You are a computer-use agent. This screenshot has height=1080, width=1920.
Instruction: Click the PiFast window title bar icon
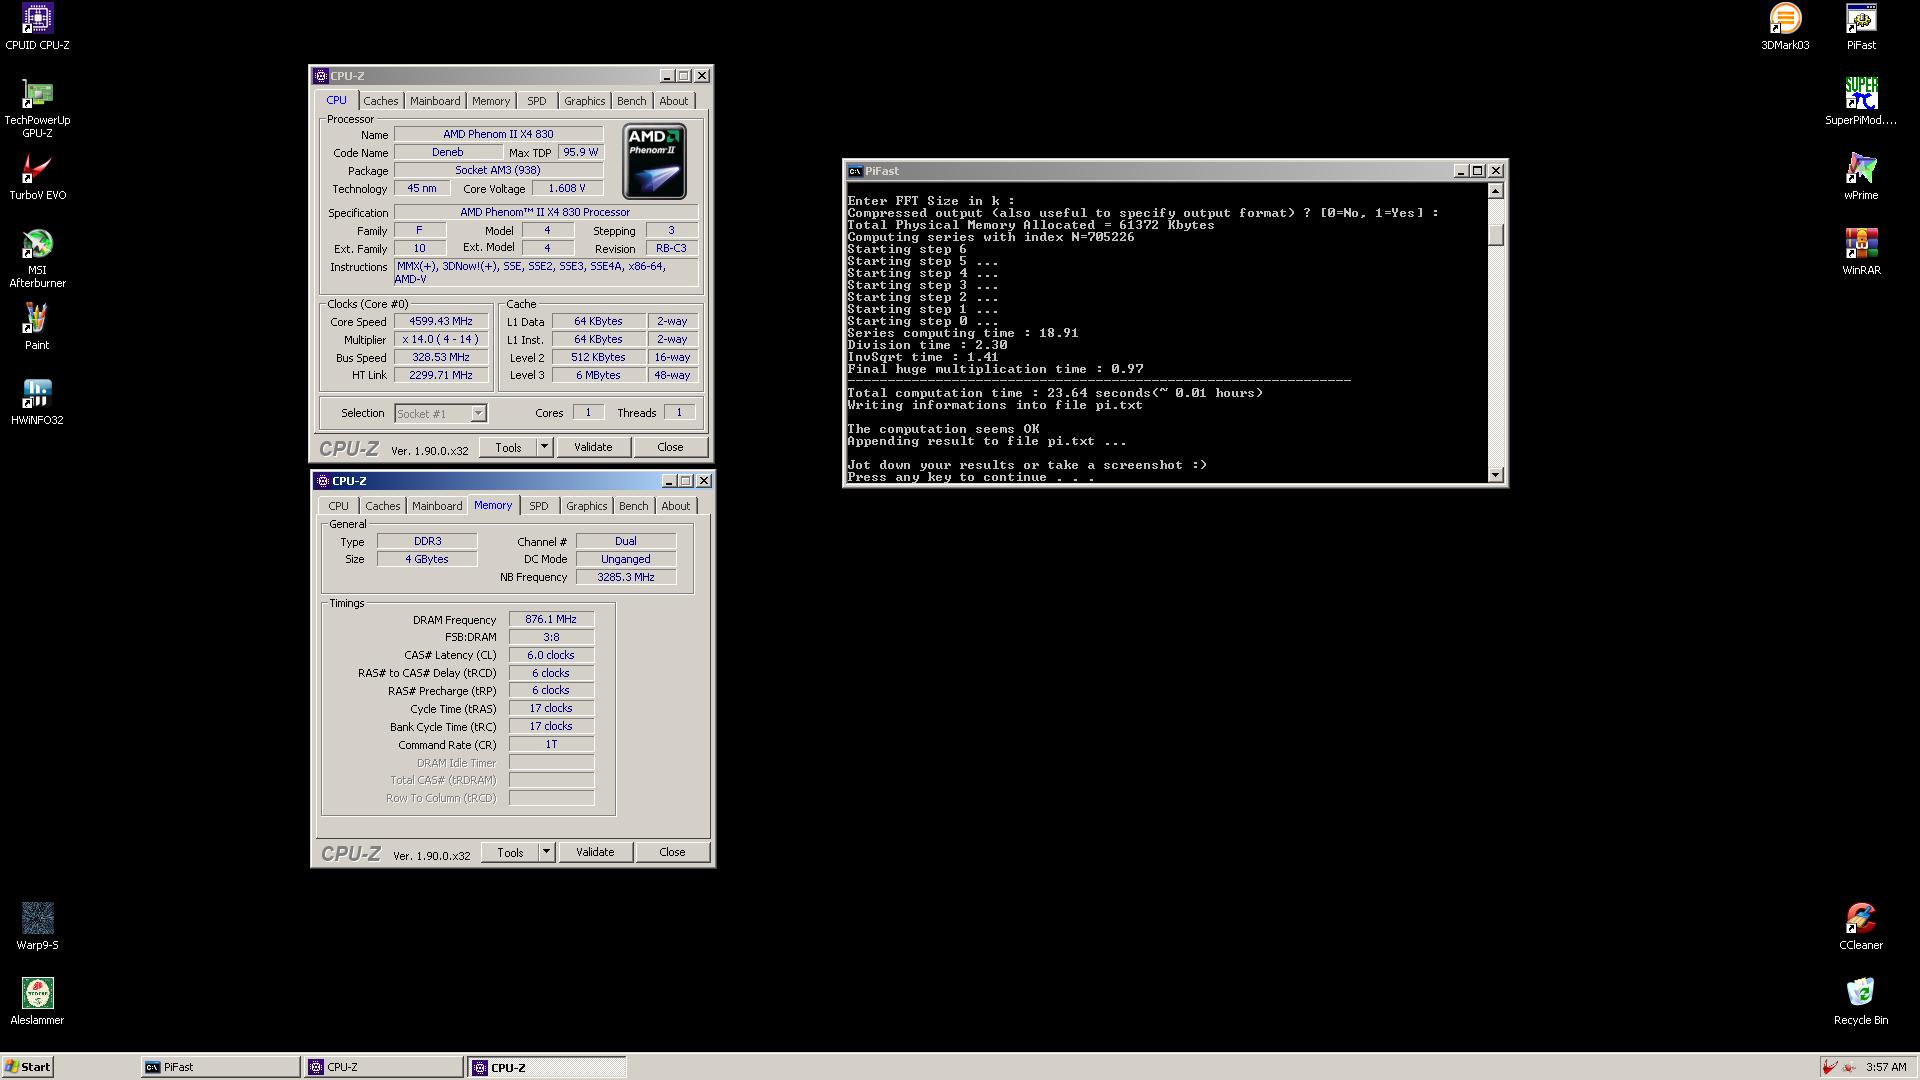pos(855,171)
